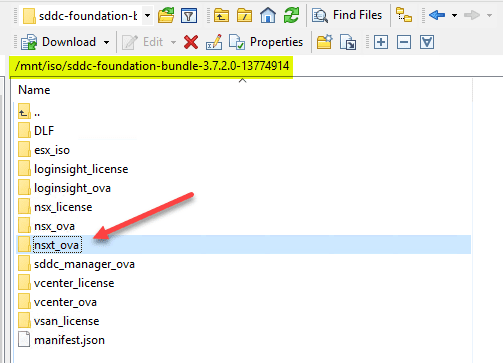
Task: Select the DLF folder
Action: point(36,131)
